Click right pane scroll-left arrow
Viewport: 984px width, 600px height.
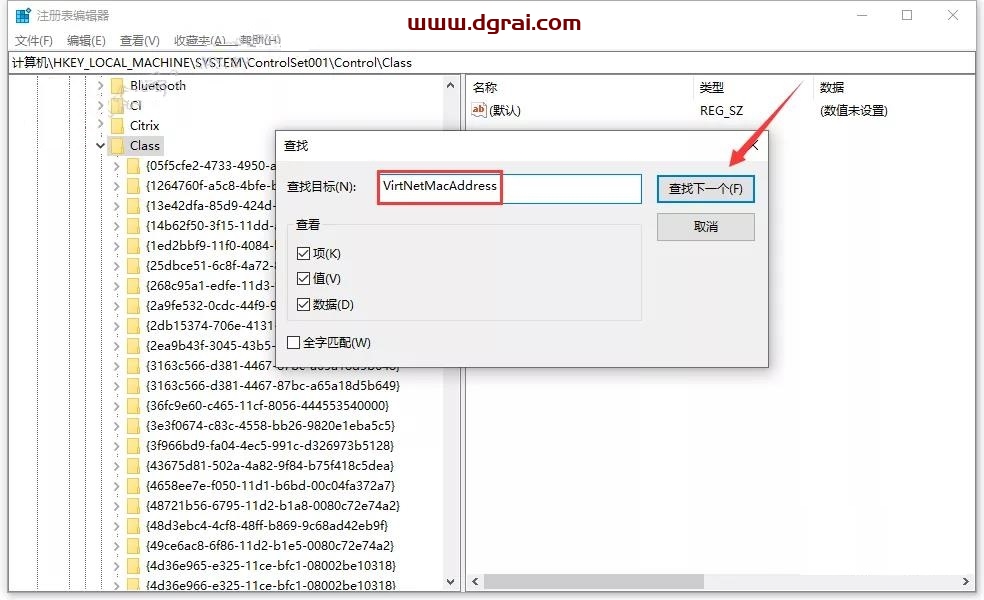coord(475,582)
